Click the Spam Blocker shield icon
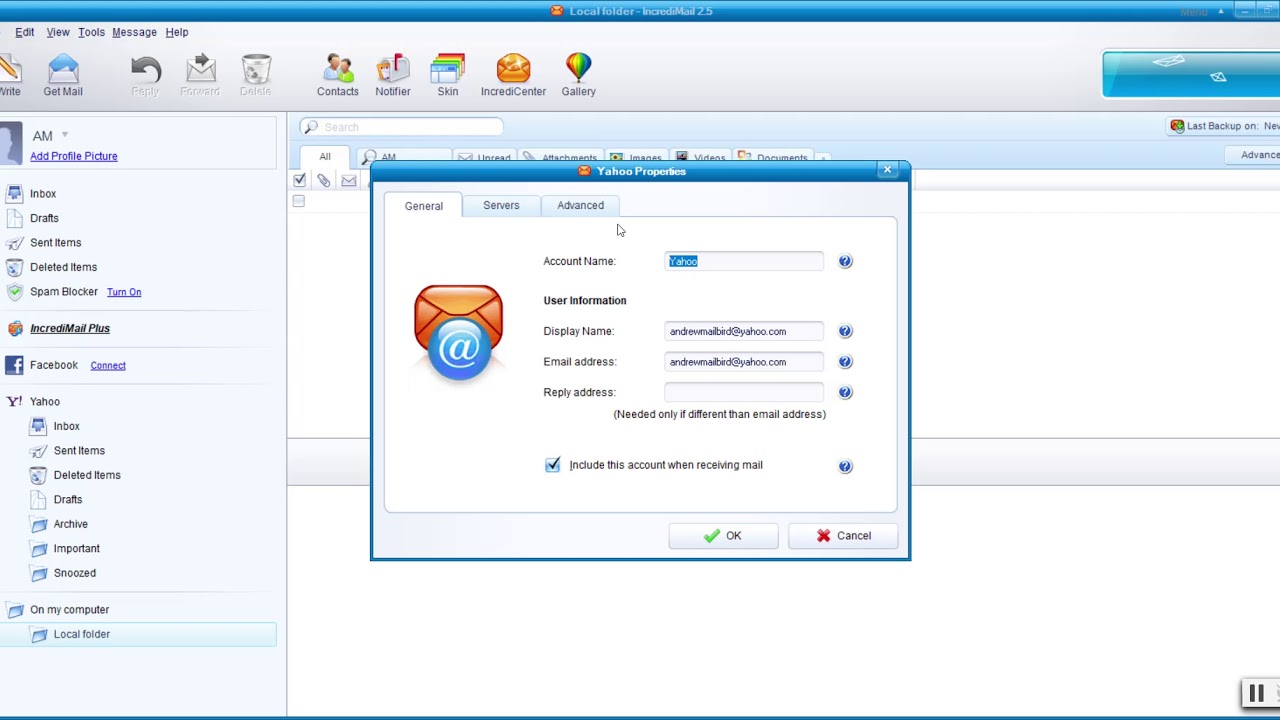 [x=14, y=292]
